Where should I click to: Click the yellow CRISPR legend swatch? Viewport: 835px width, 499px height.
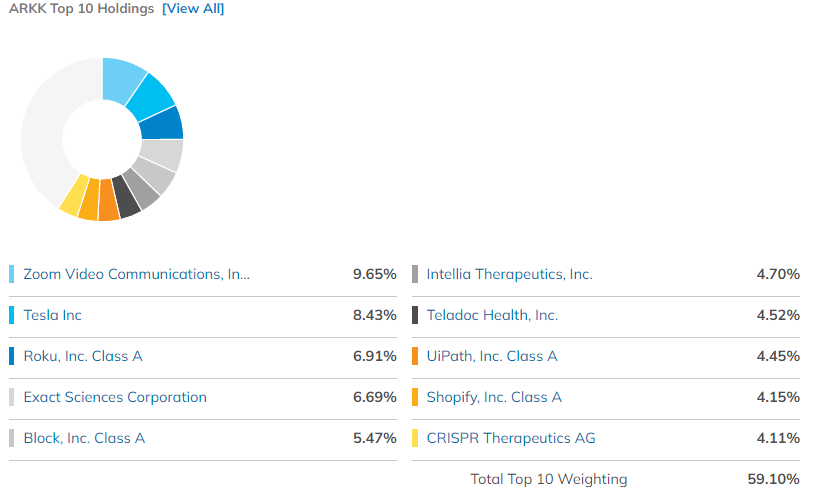(x=415, y=438)
